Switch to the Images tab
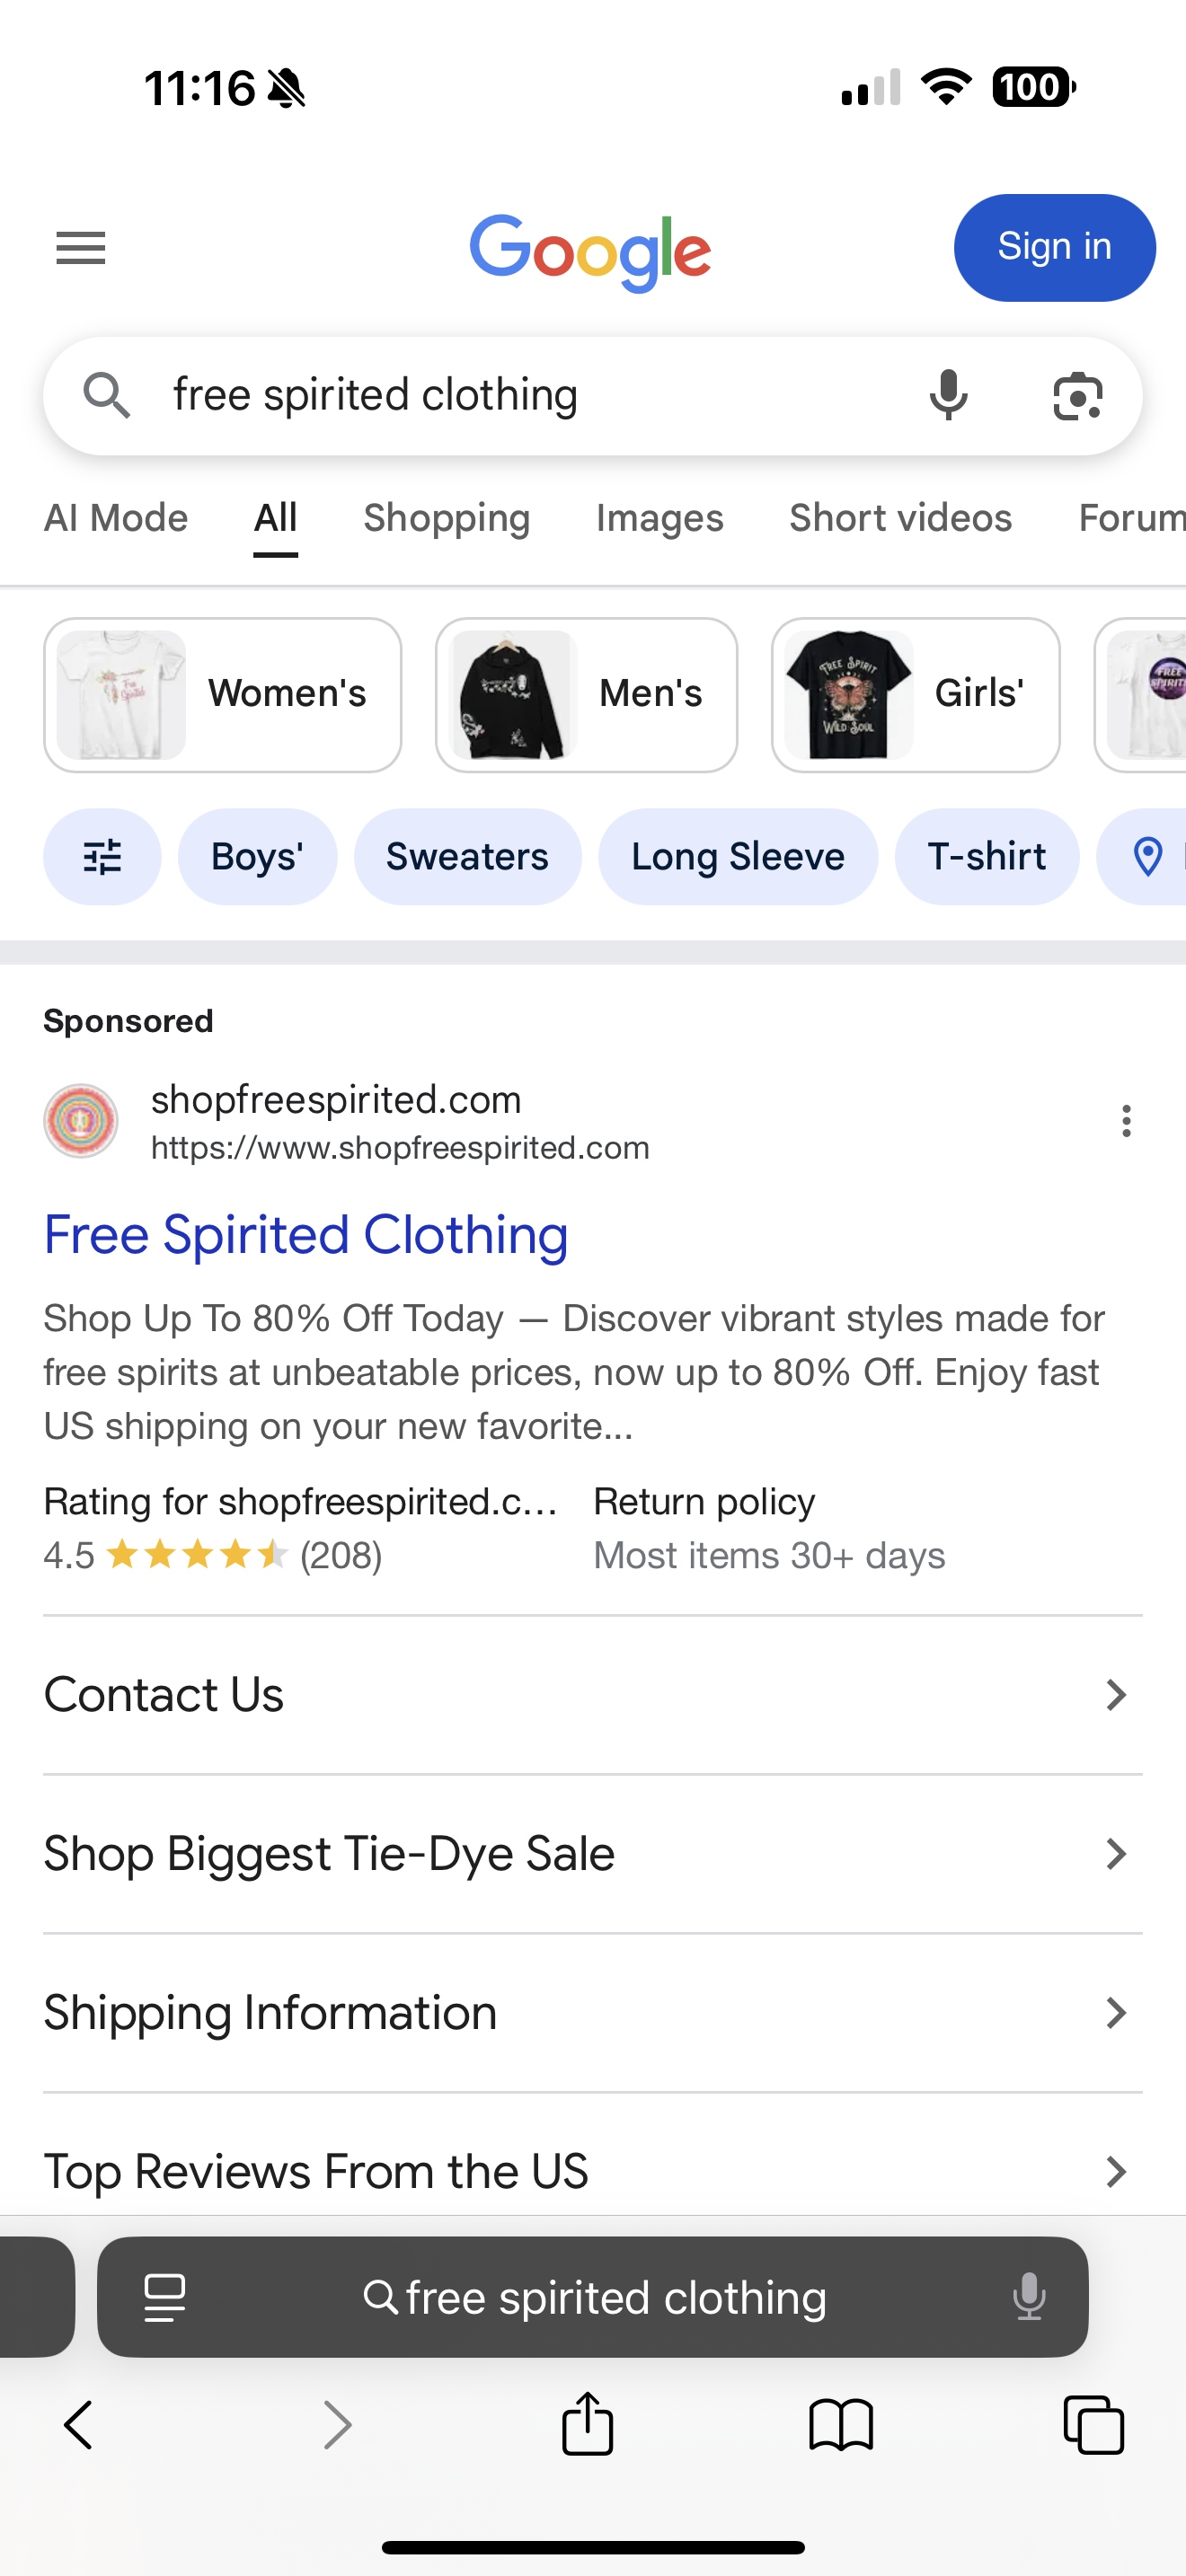Screen dimensions: 1186x2576 click(x=659, y=518)
